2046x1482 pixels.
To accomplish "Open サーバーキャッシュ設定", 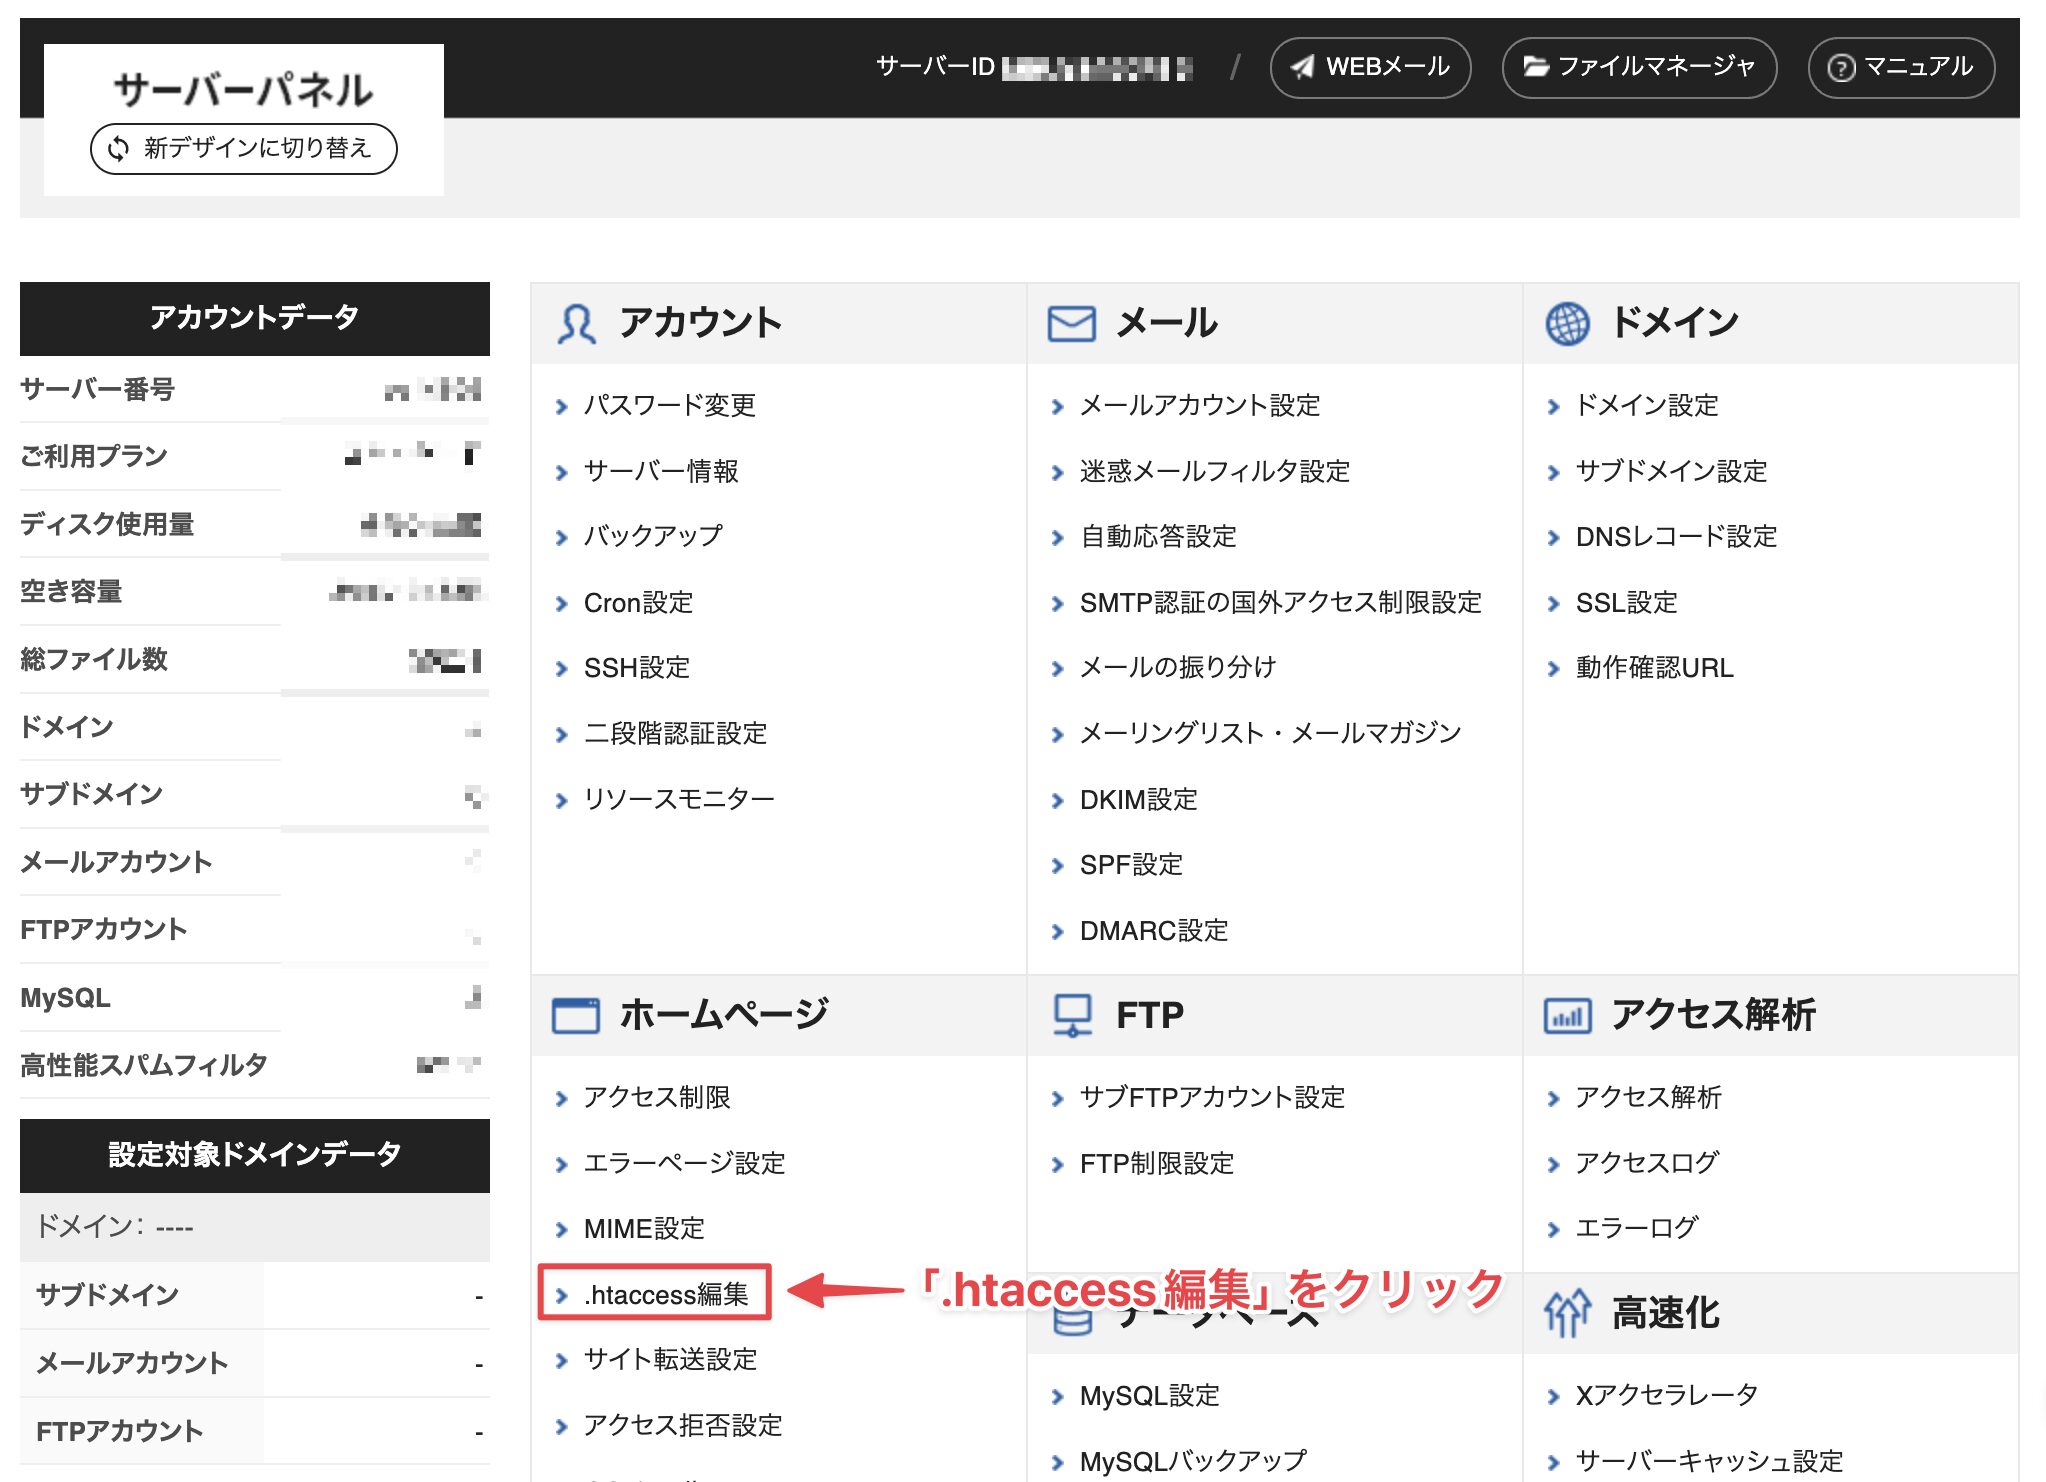I will (x=1709, y=1461).
